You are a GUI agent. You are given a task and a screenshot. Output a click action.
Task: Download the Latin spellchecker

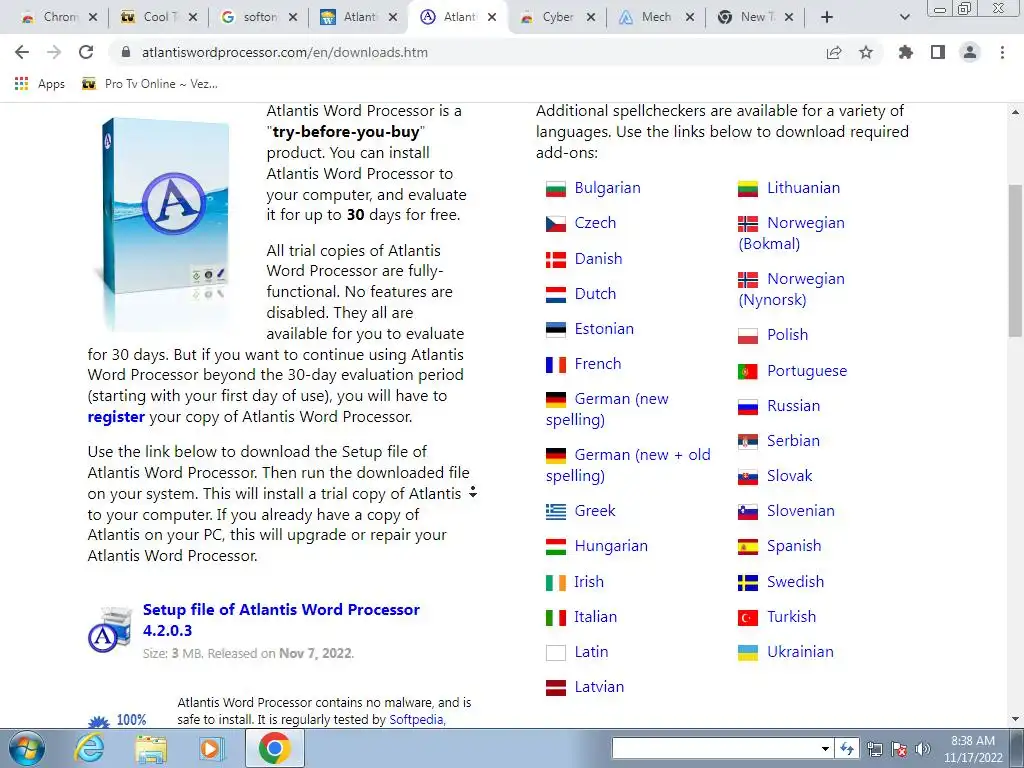tap(591, 652)
